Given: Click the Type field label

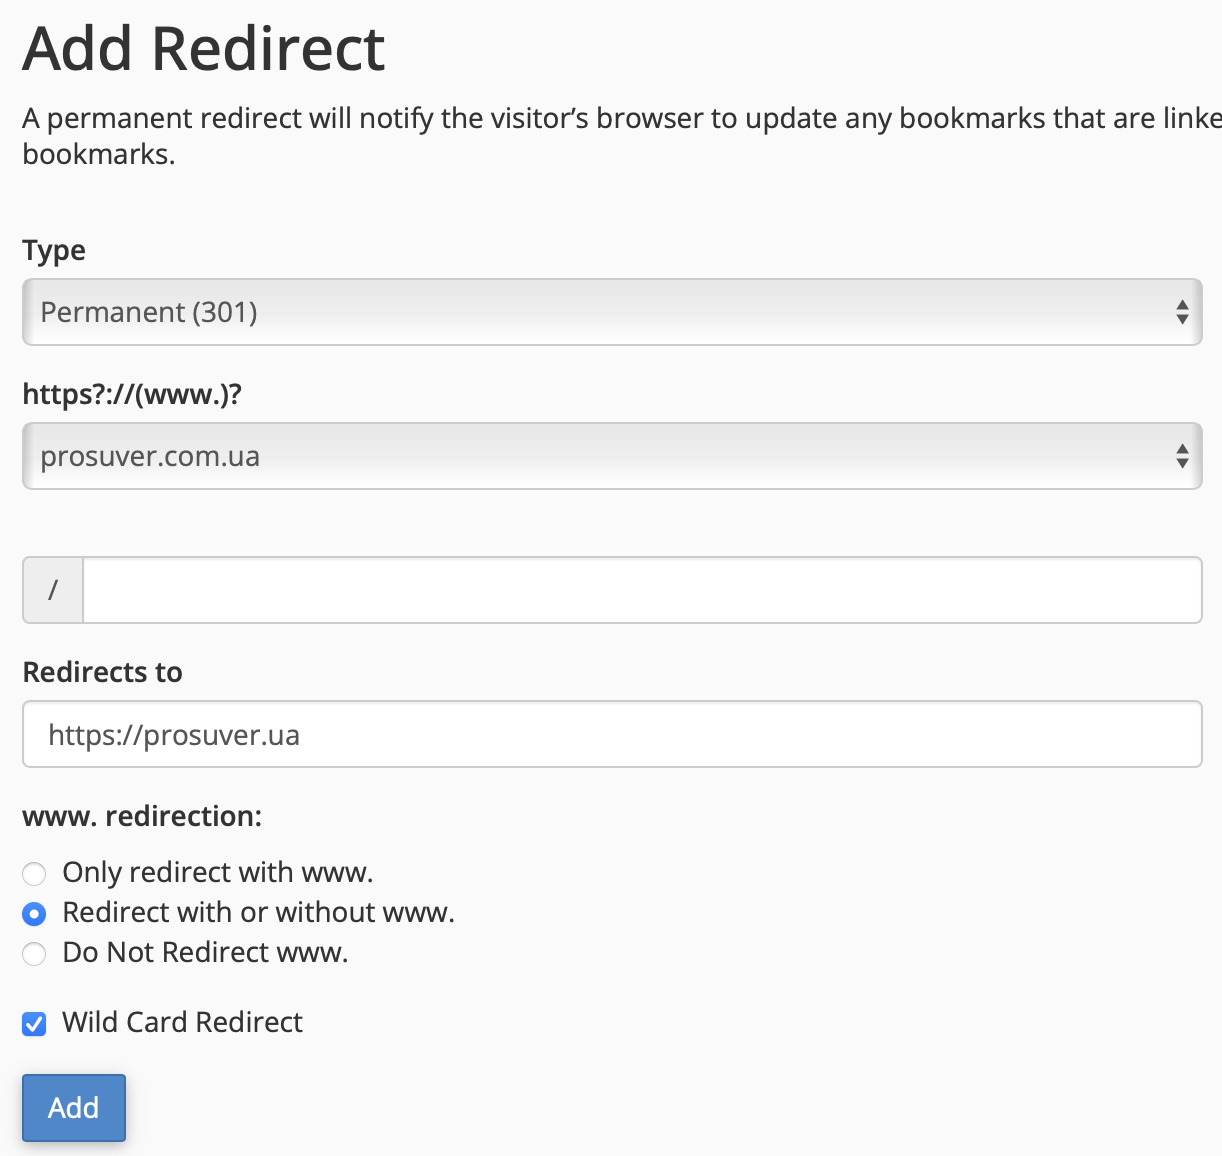Looking at the screenshot, I should [x=53, y=250].
